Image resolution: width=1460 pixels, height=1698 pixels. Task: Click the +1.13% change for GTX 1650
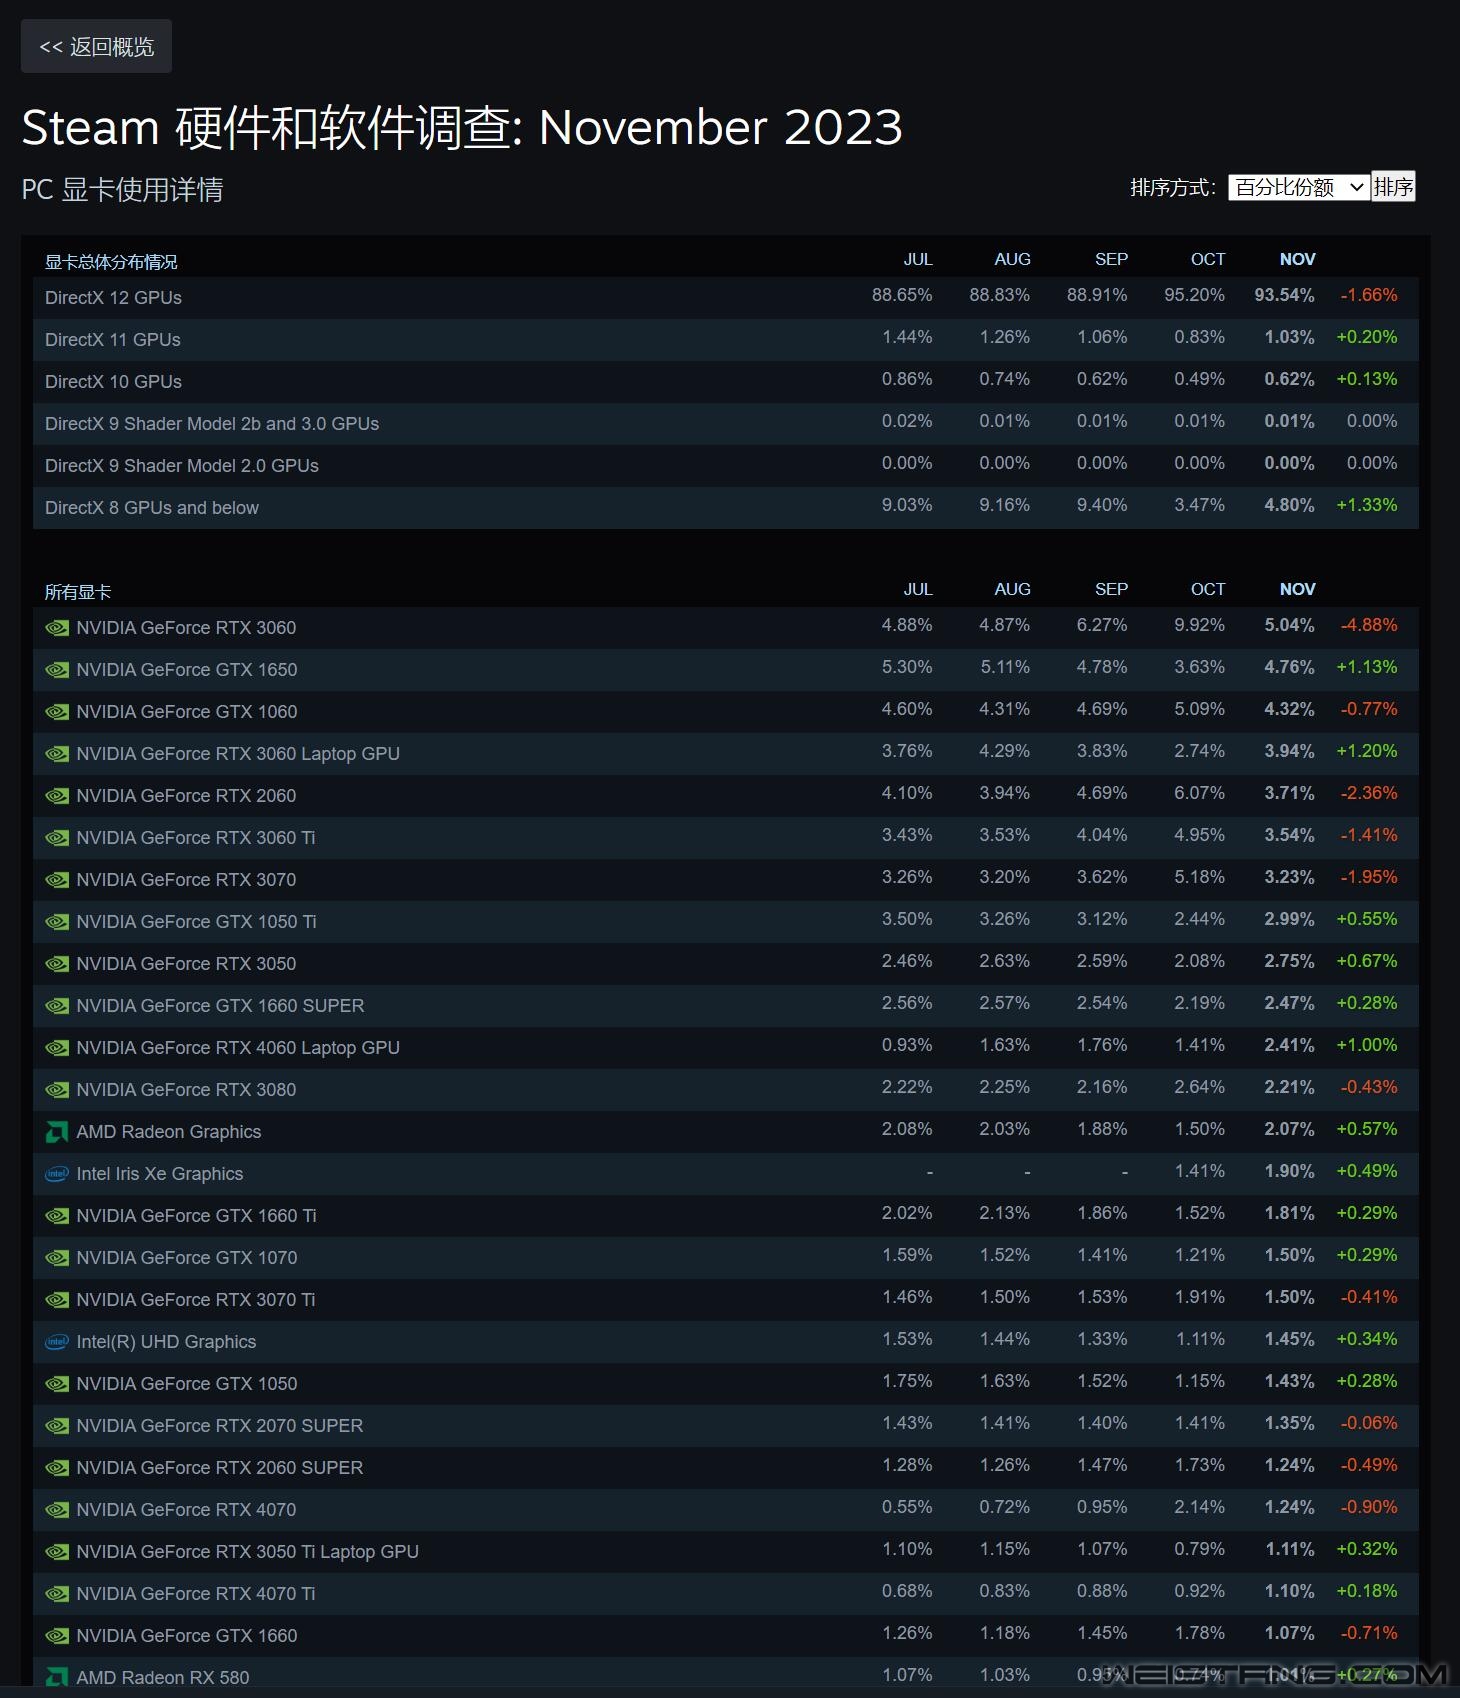(x=1367, y=667)
